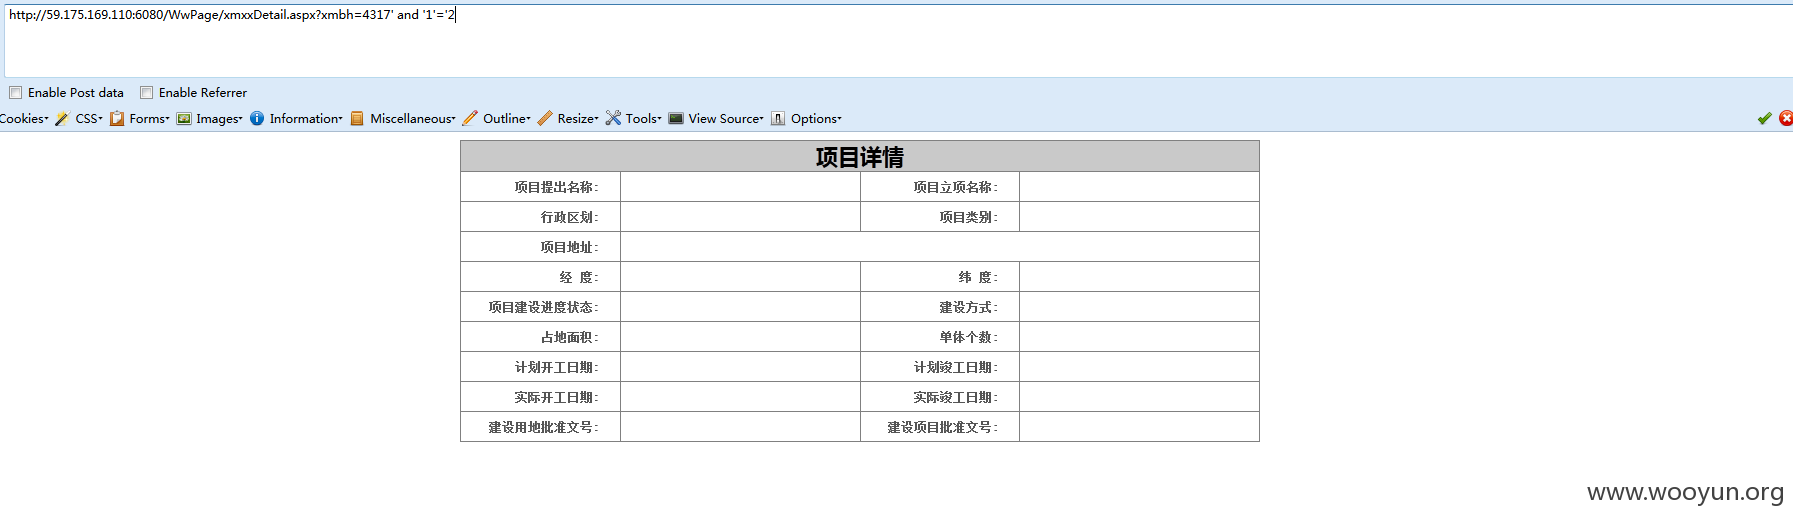Click the 项目类别 label cell
This screenshot has height=521, width=1793.
pyautogui.click(x=940, y=217)
